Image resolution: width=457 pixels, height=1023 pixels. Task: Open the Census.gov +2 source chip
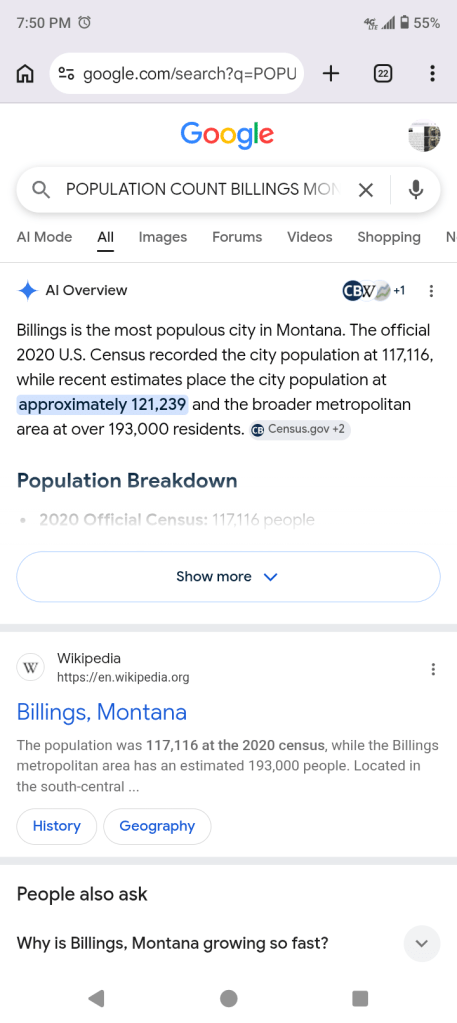click(x=300, y=429)
